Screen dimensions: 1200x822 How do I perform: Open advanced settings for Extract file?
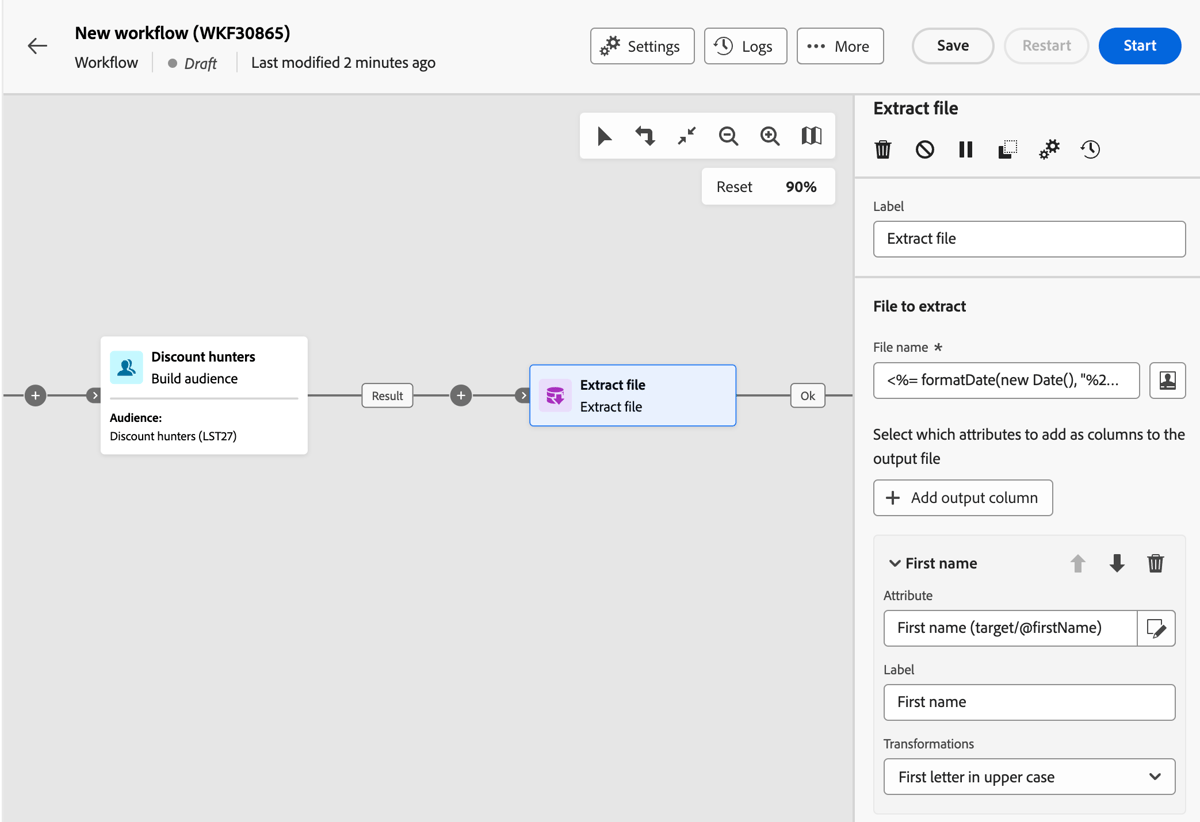tap(1048, 149)
